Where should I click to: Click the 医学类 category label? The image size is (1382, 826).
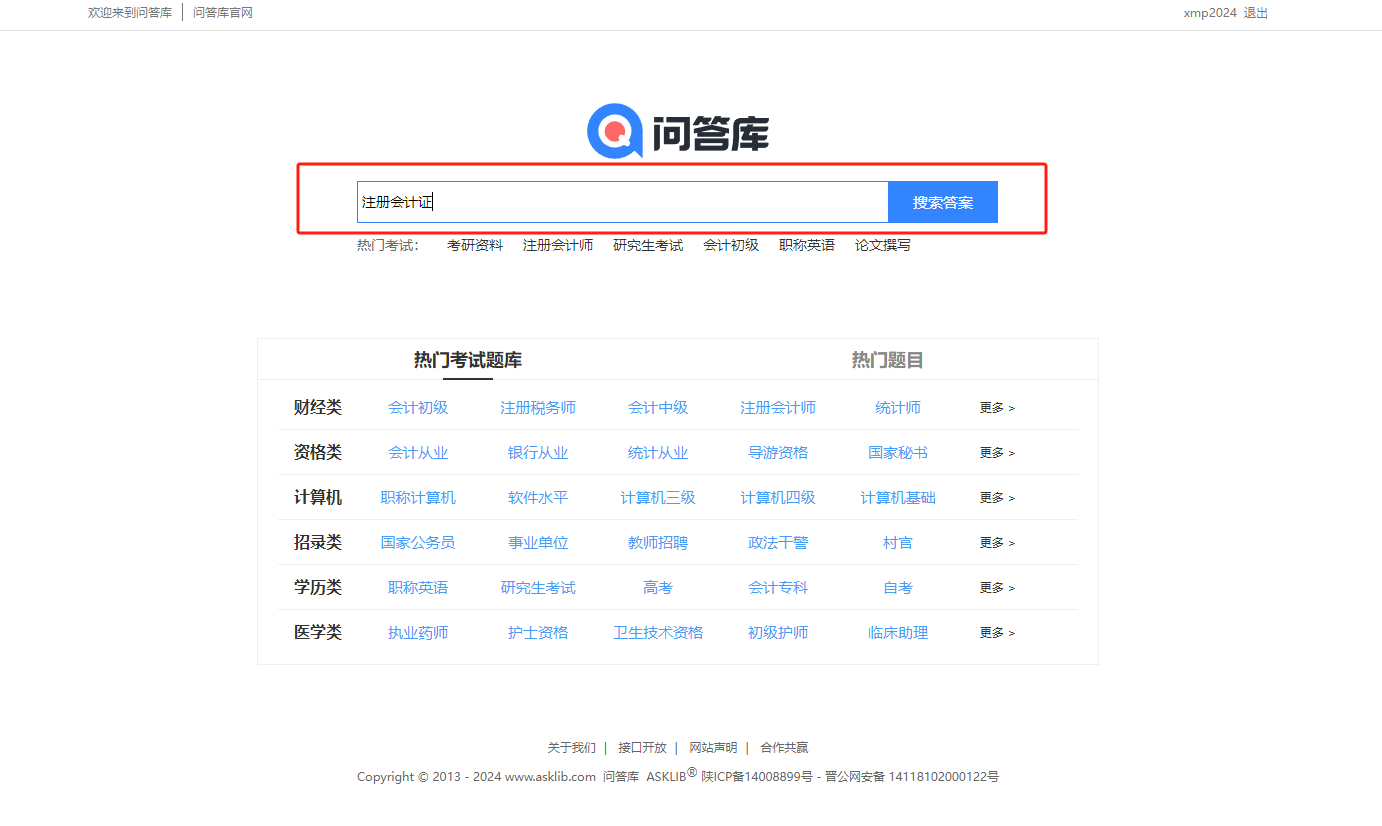click(318, 632)
